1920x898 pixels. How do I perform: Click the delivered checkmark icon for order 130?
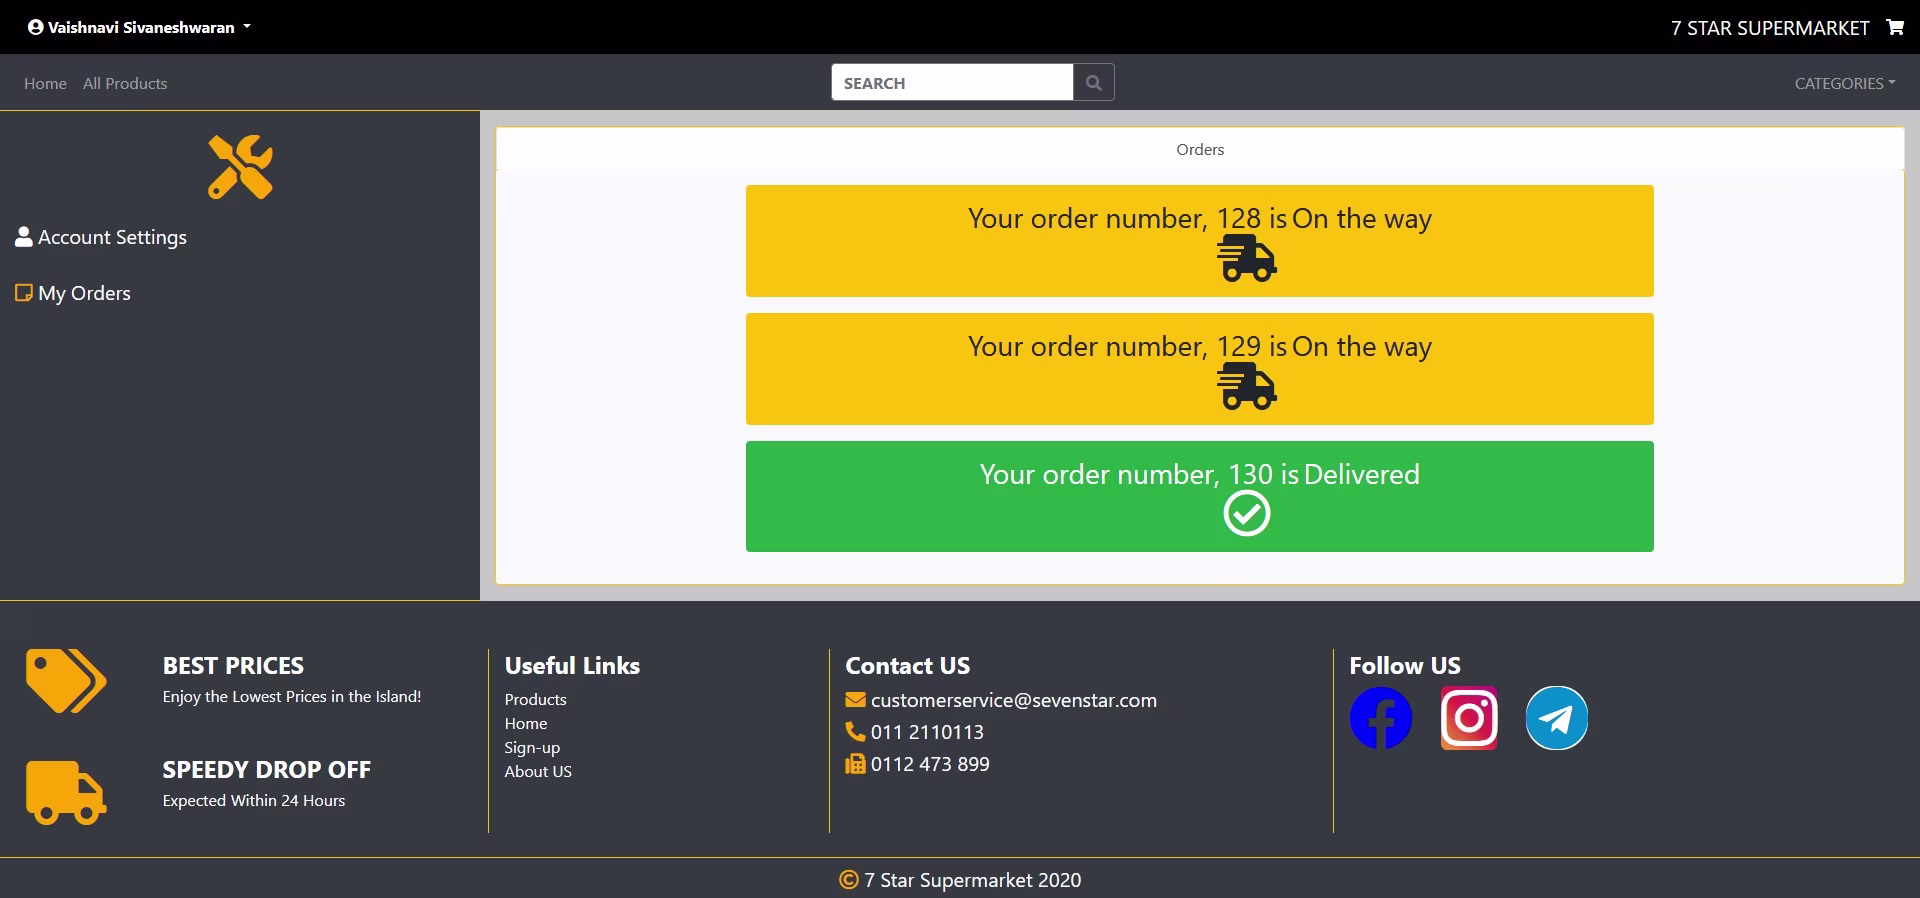pyautogui.click(x=1246, y=514)
